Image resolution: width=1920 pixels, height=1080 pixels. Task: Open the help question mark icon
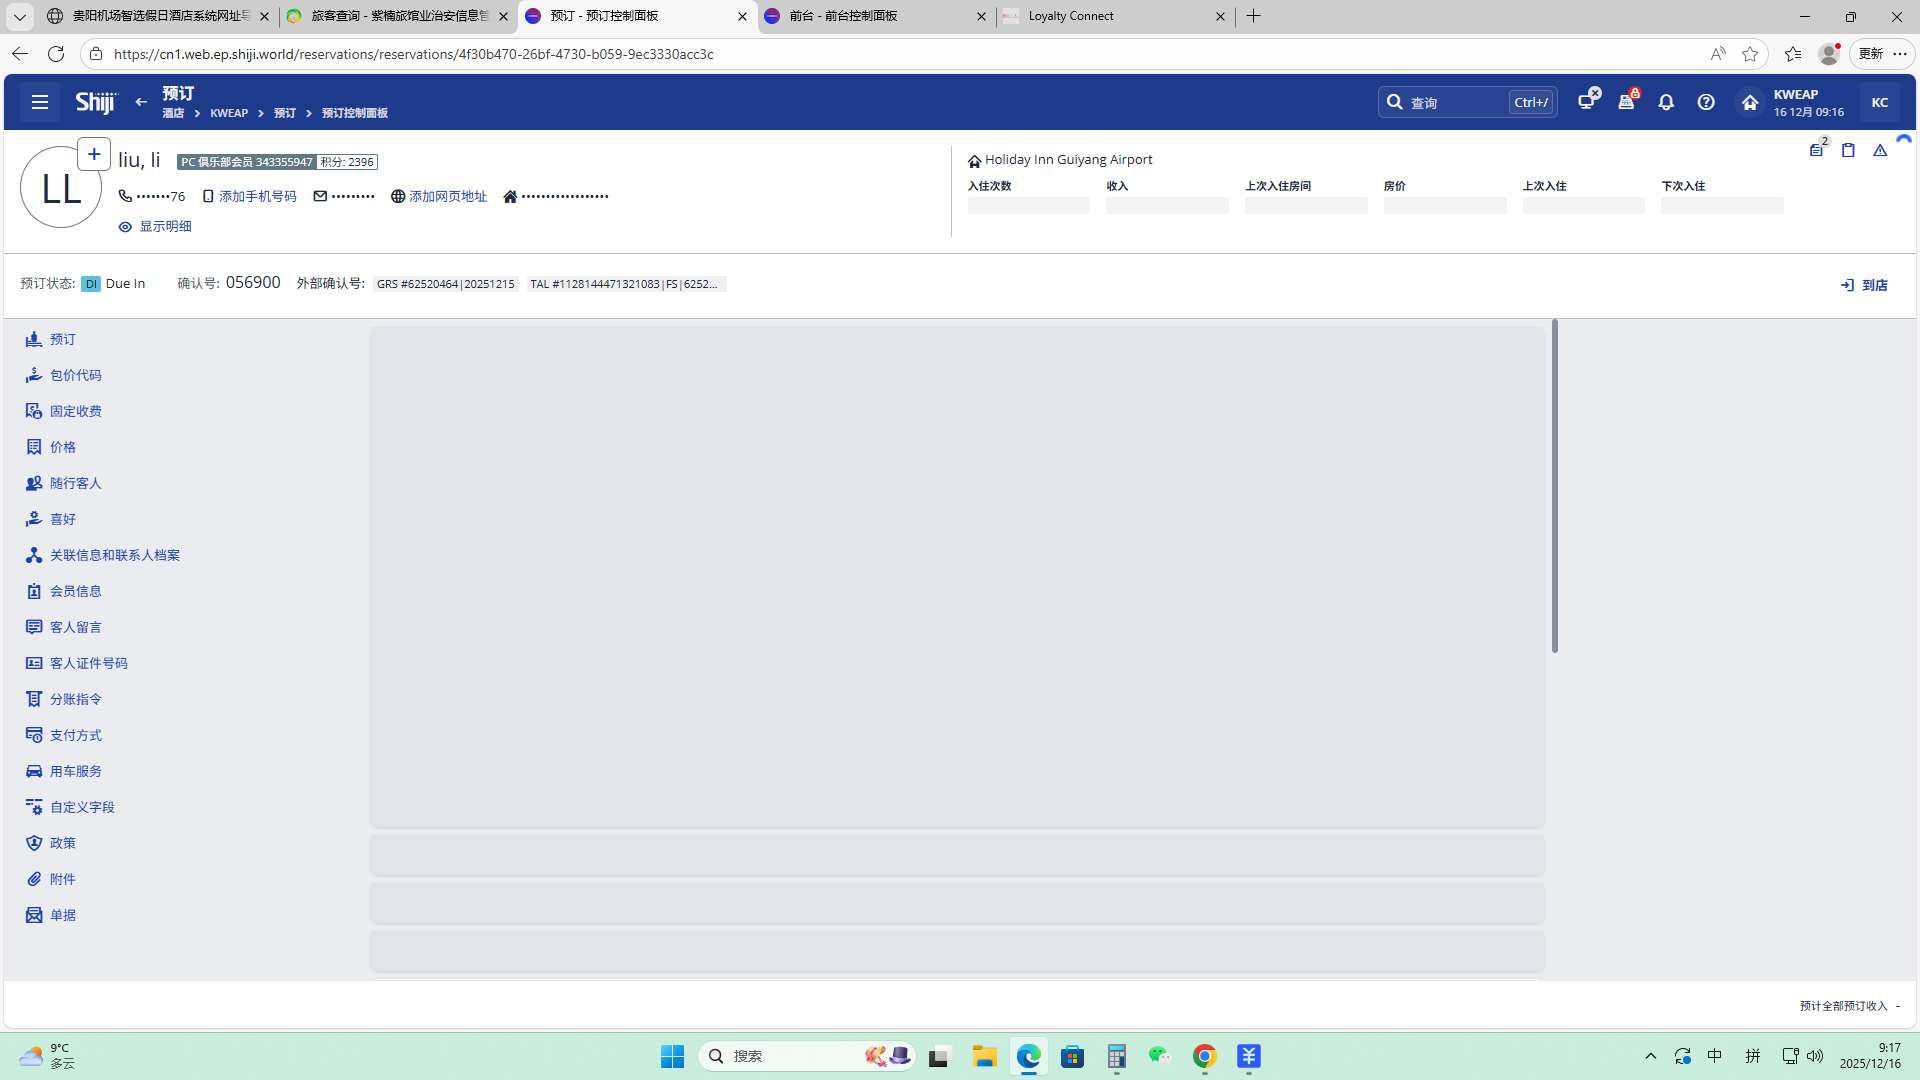pyautogui.click(x=1706, y=102)
